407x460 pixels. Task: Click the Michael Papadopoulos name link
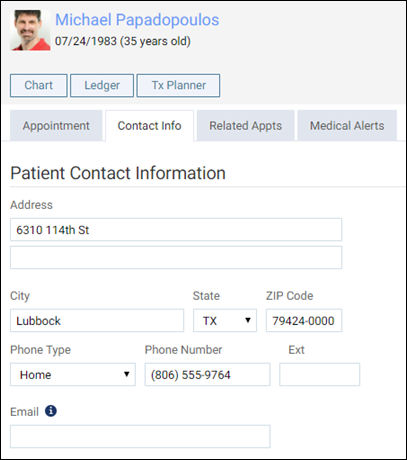click(x=137, y=20)
